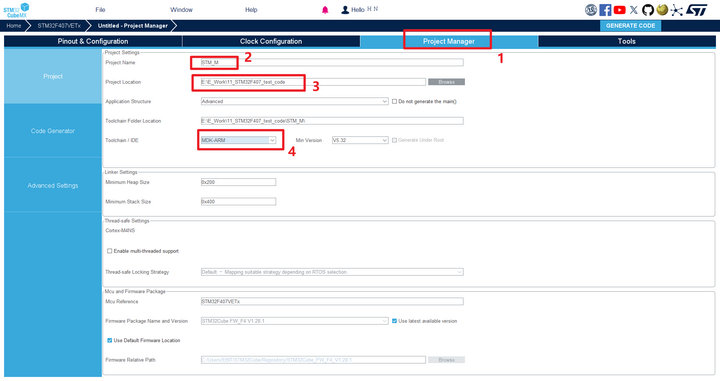The width and height of the screenshot is (720, 381).
Task: Click the pink notification bell icon
Action: [x=325, y=10]
